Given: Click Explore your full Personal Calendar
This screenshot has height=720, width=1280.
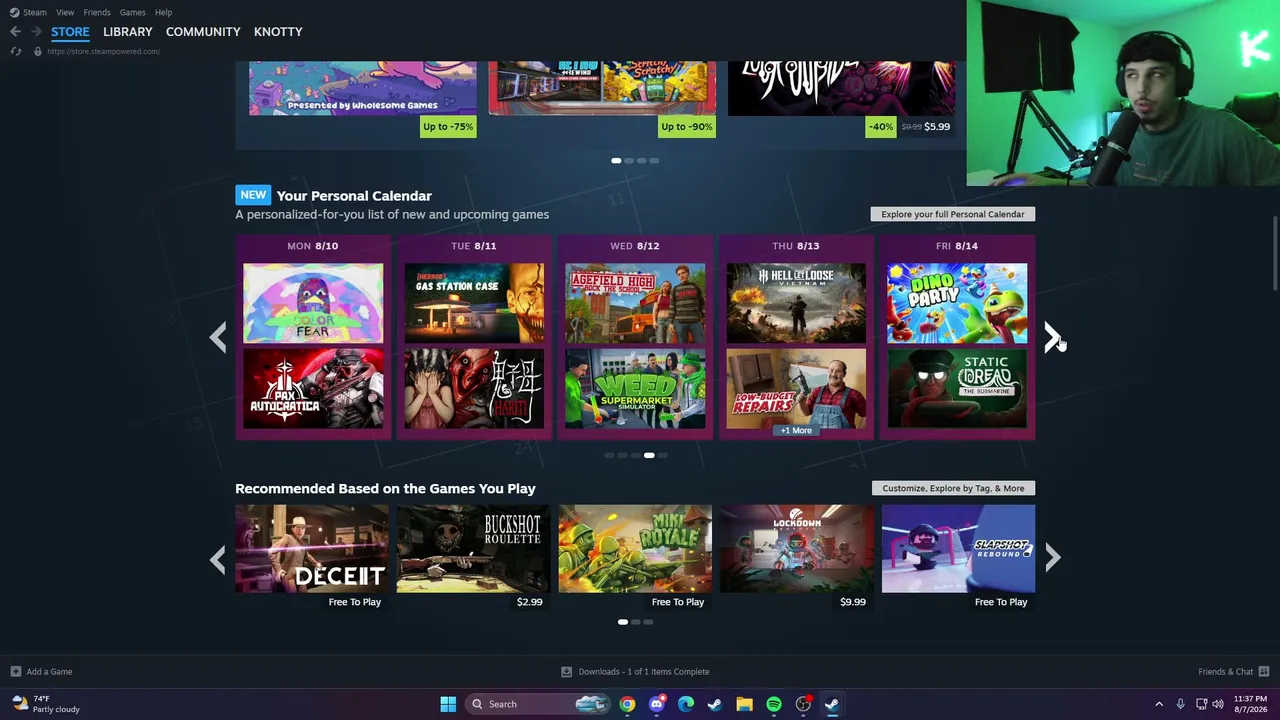Looking at the screenshot, I should pos(953,214).
